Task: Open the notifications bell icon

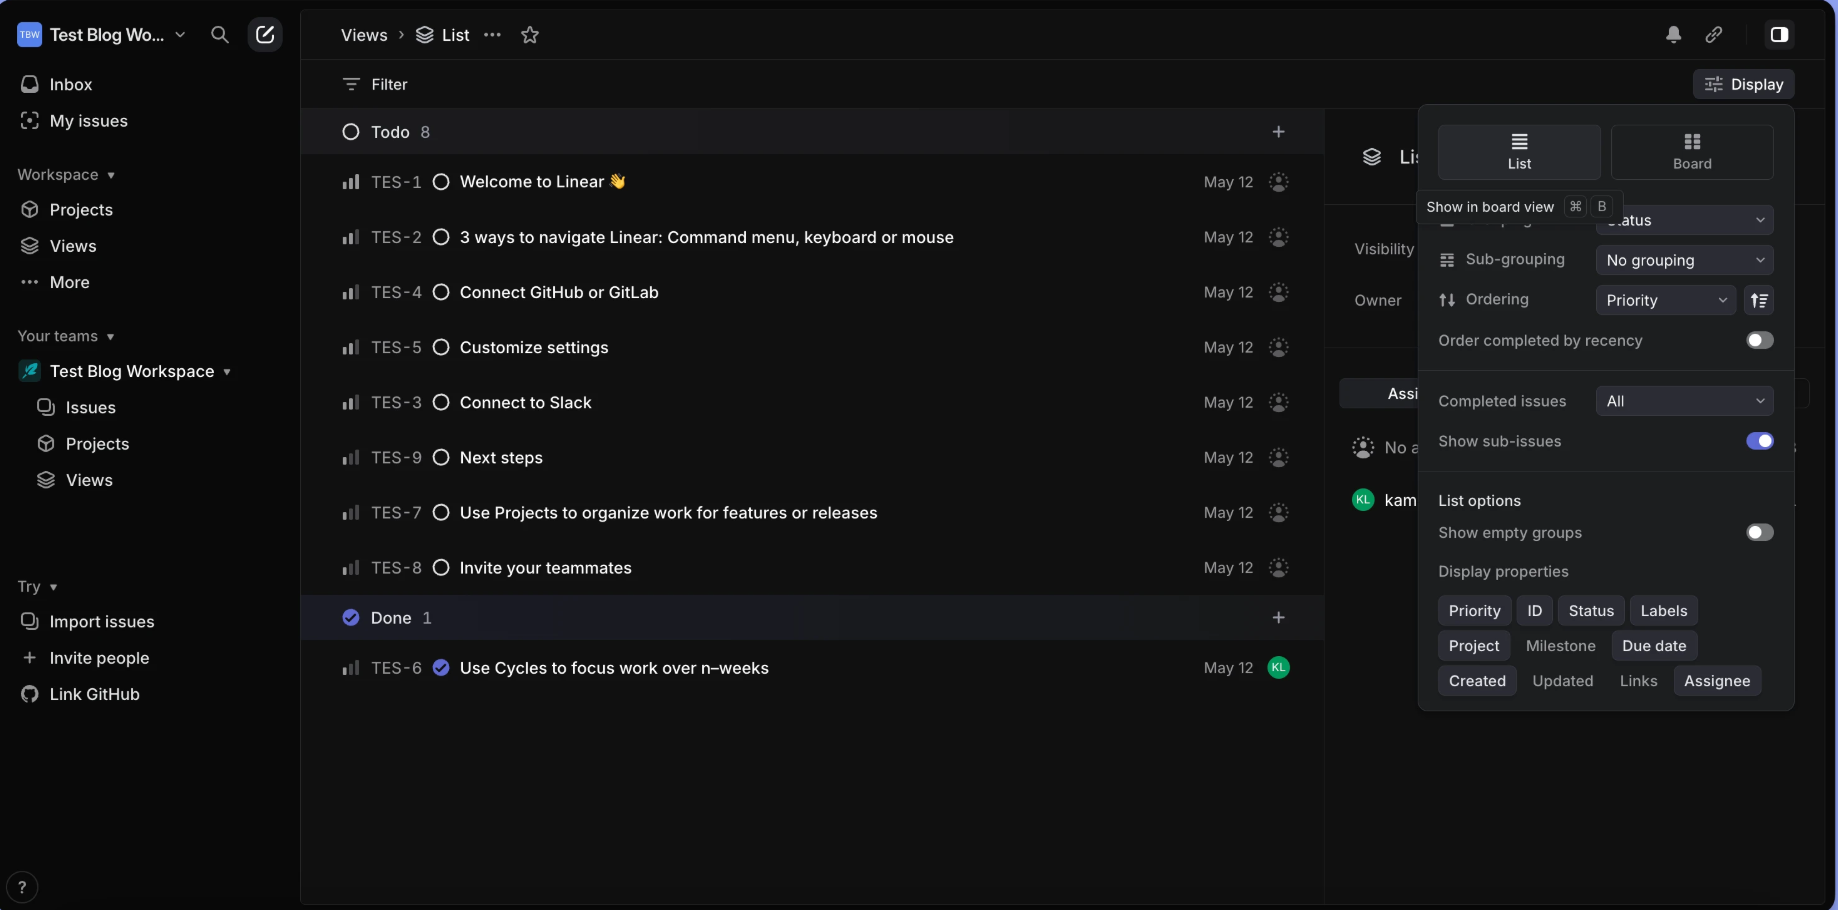Action: [x=1673, y=35]
